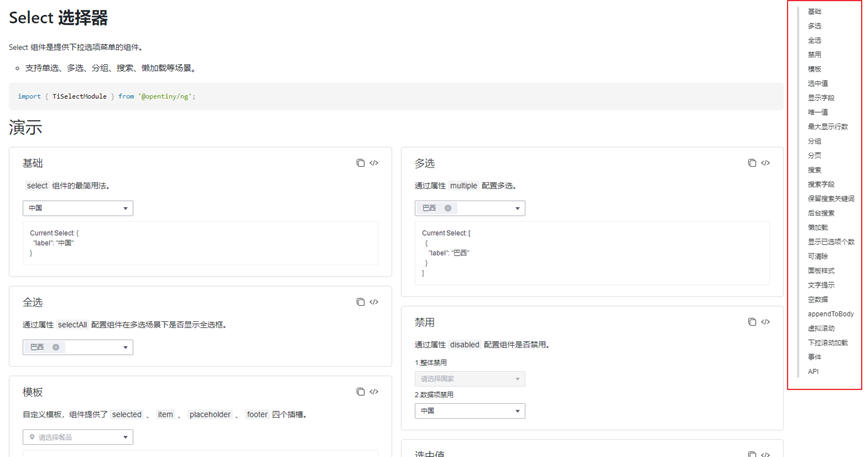Jump to 多选 in the sidebar anchor

pos(815,26)
